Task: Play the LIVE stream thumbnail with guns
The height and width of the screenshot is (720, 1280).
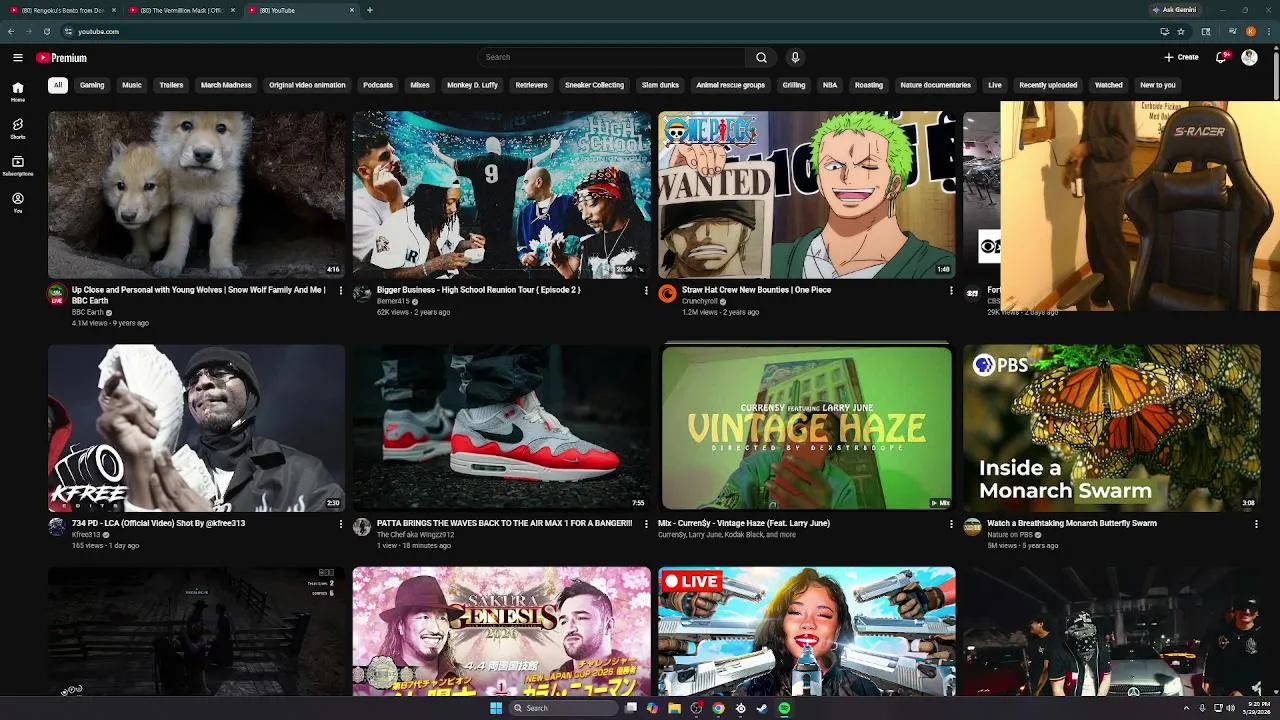Action: pyautogui.click(x=806, y=631)
